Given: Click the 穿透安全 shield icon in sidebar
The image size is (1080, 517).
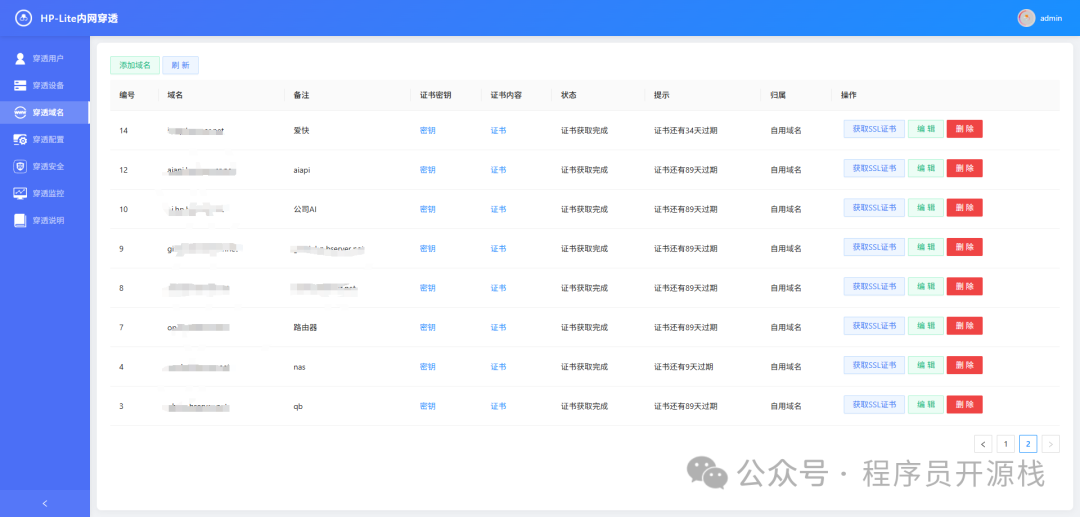Looking at the screenshot, I should (x=20, y=166).
